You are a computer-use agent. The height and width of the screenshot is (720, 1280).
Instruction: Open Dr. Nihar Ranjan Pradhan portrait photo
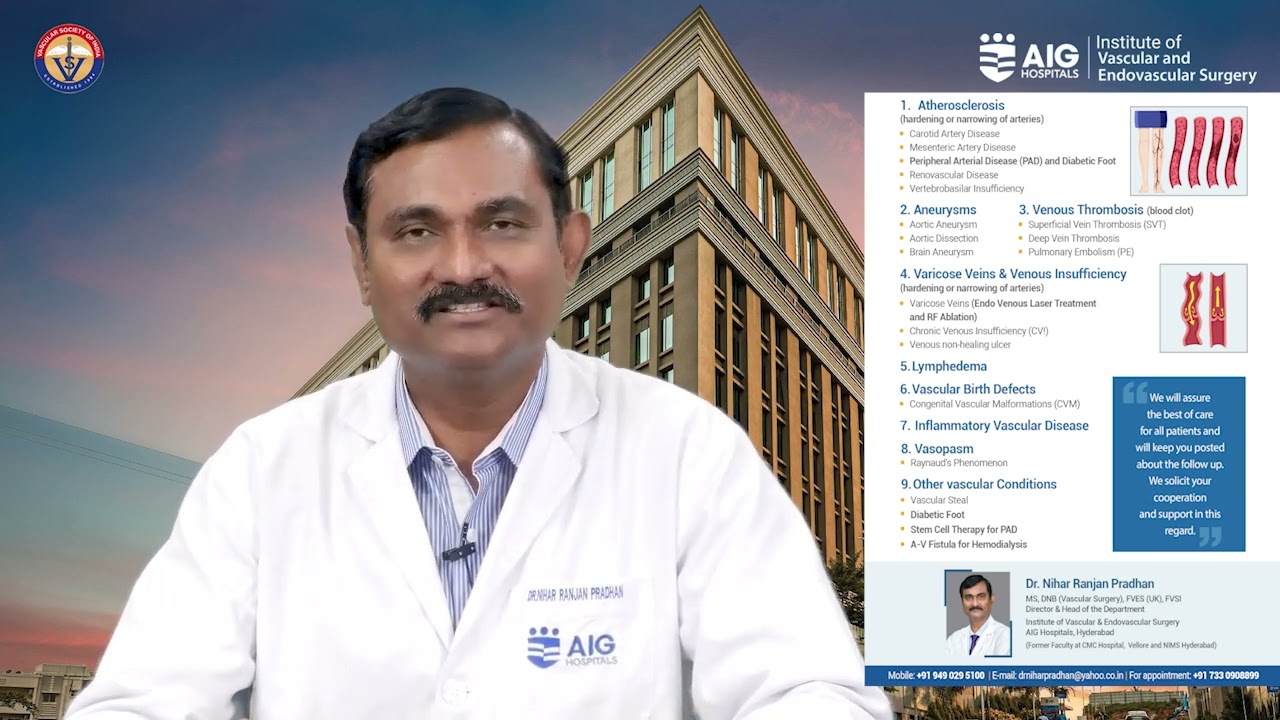977,614
